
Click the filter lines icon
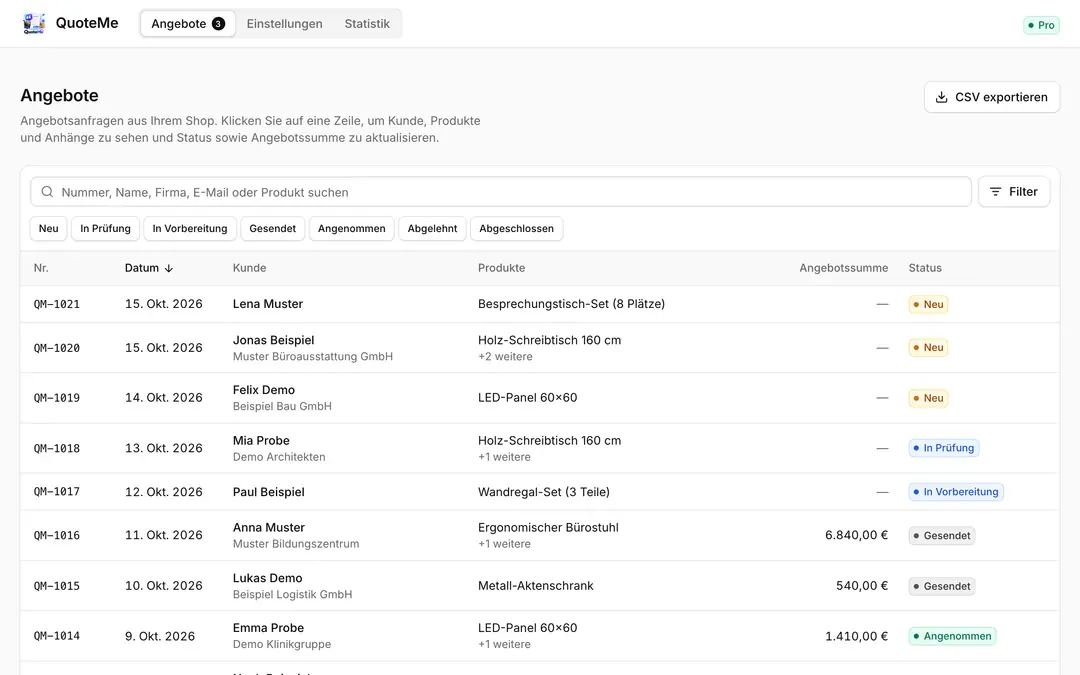tap(995, 192)
